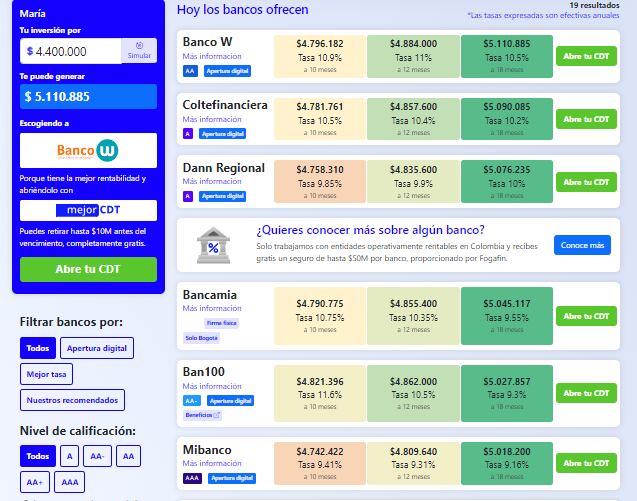Click Apertura digital badge under Coltefinanciera

pyautogui.click(x=224, y=133)
